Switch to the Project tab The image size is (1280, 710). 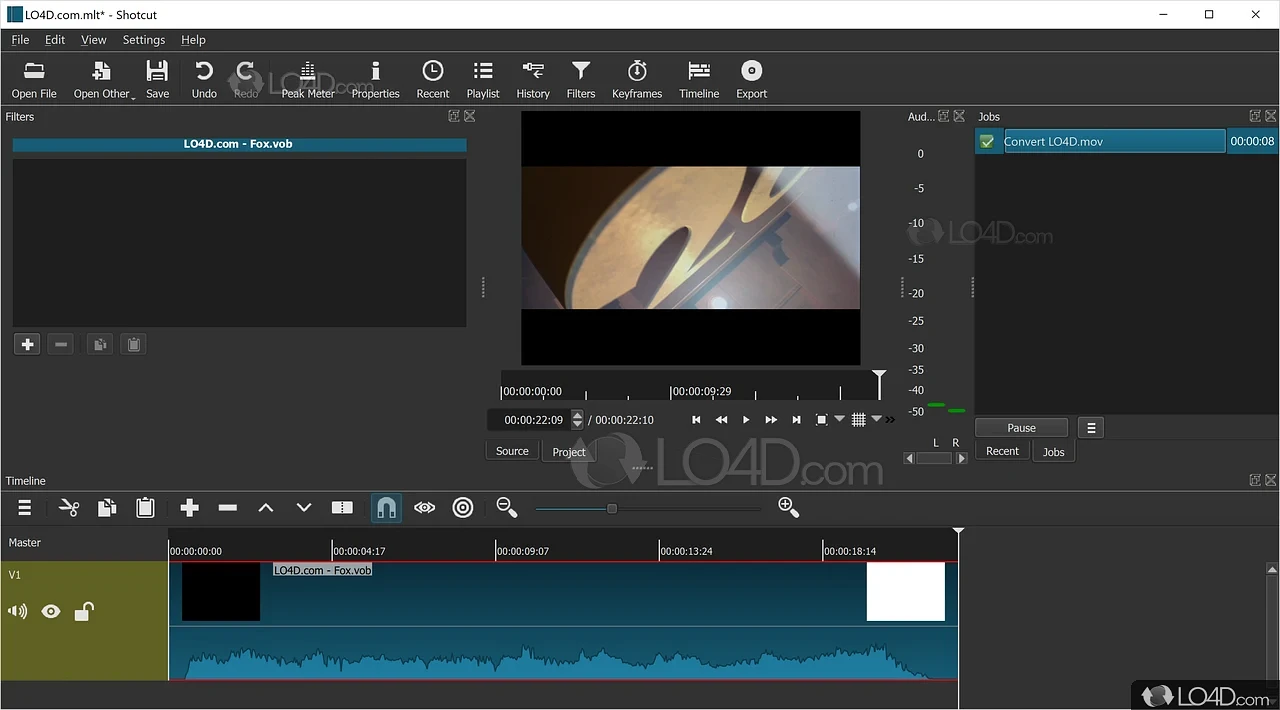tap(568, 452)
